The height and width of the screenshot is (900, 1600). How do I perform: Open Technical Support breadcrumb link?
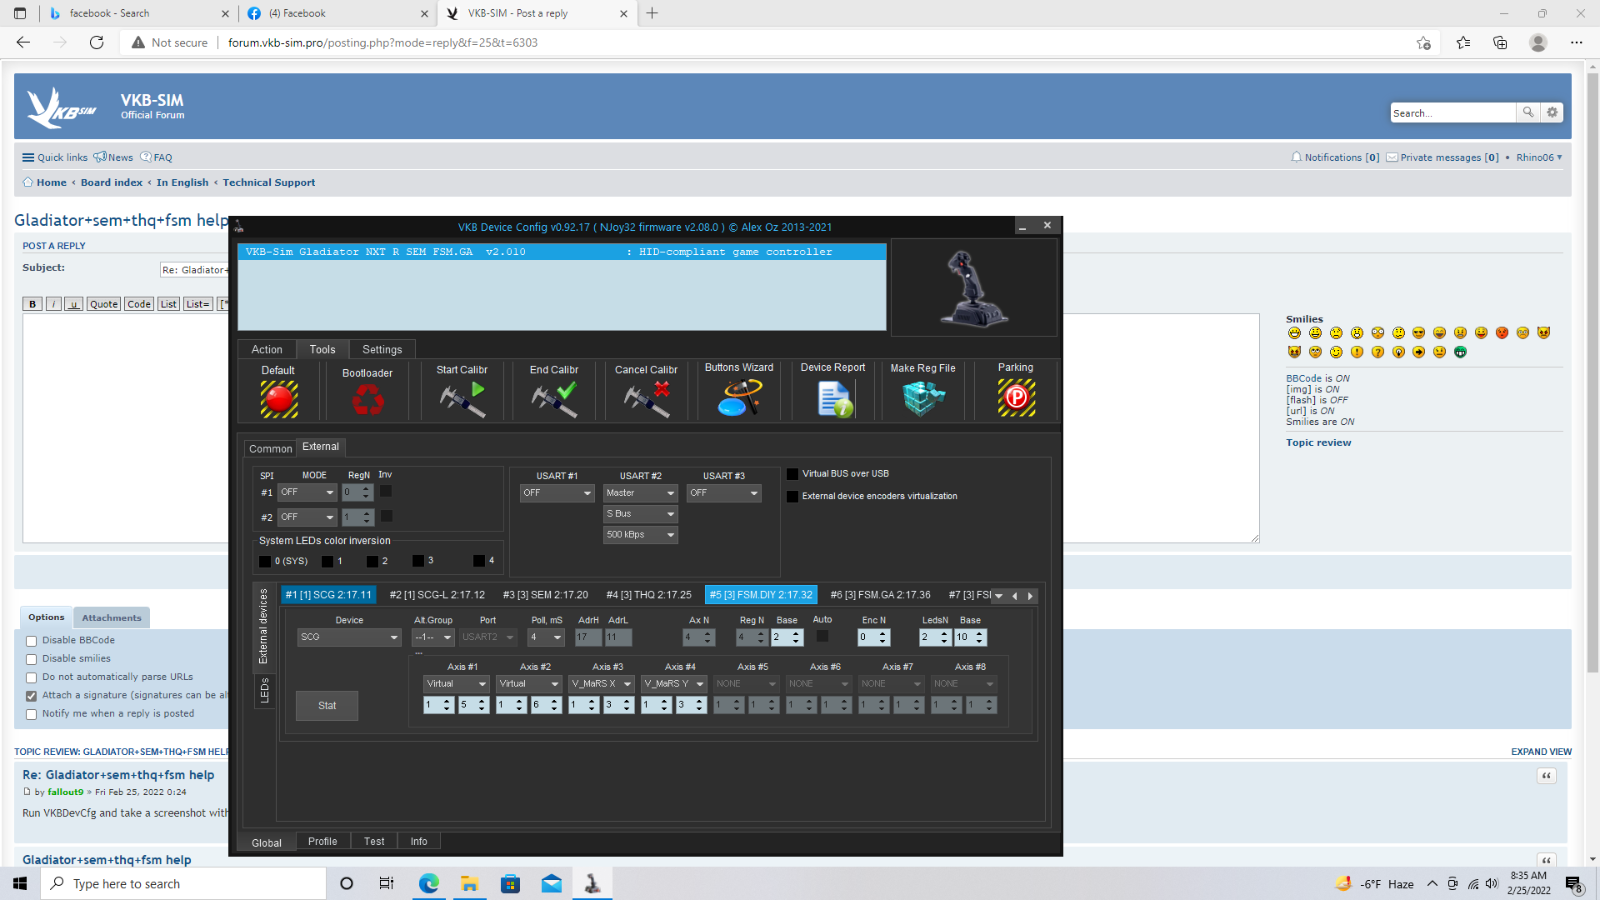click(269, 182)
